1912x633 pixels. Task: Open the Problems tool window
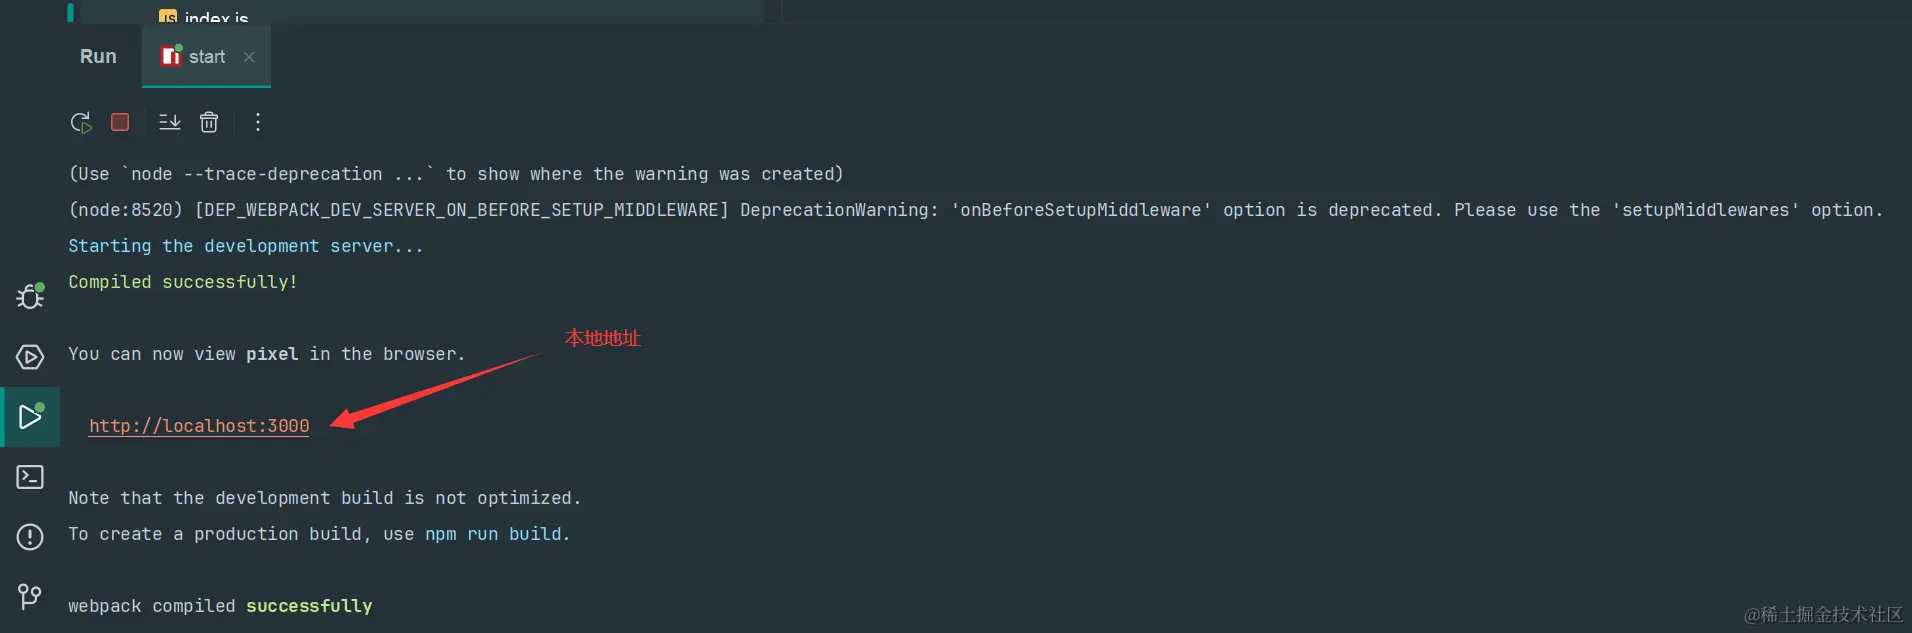click(x=30, y=537)
